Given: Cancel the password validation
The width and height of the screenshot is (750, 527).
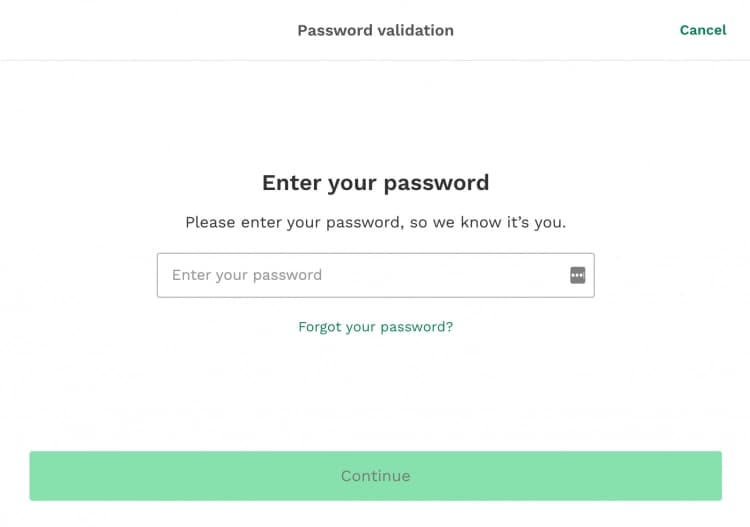Looking at the screenshot, I should (x=702, y=30).
